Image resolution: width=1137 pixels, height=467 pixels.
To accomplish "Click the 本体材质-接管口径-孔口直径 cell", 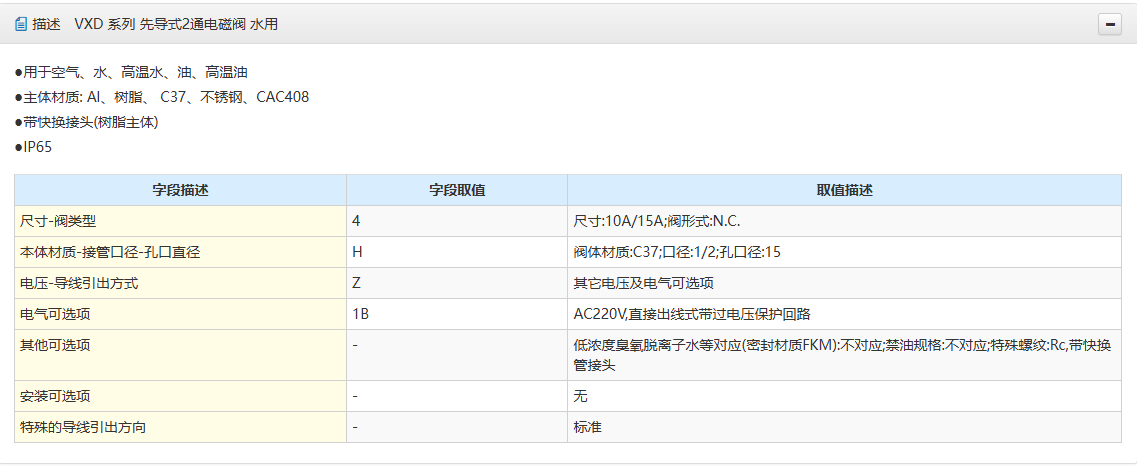I will click(110, 252).
